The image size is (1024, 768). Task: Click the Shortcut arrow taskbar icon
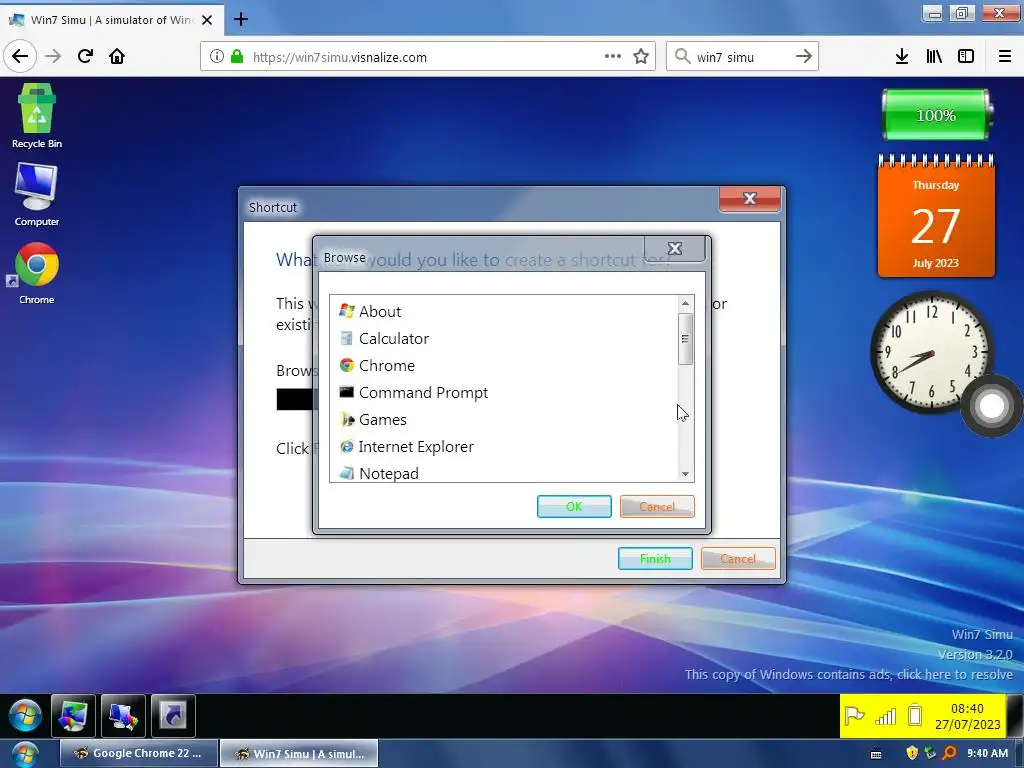173,716
